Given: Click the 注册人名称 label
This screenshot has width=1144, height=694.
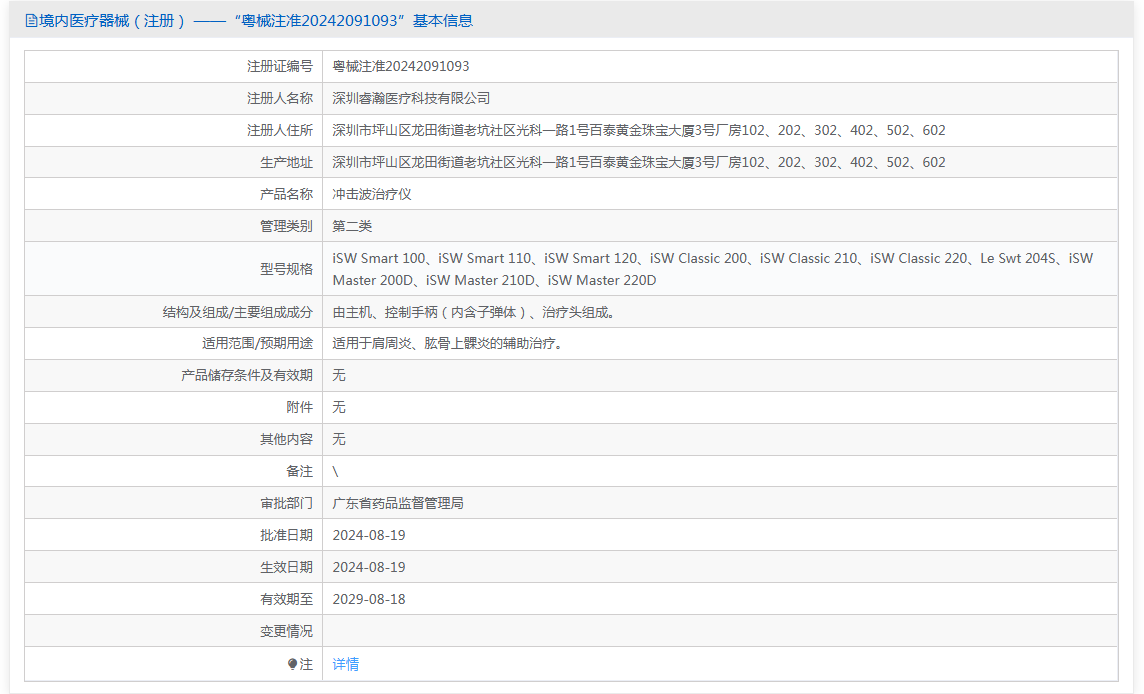Looking at the screenshot, I should (x=280, y=99).
